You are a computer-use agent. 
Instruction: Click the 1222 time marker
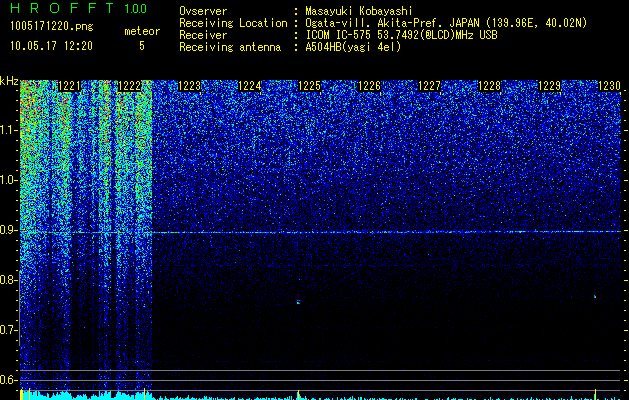coord(129,86)
